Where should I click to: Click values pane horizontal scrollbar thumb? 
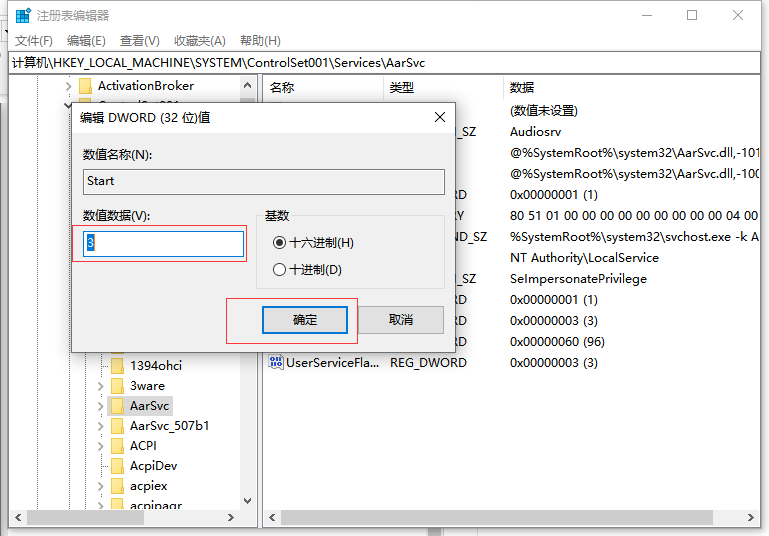point(496,517)
